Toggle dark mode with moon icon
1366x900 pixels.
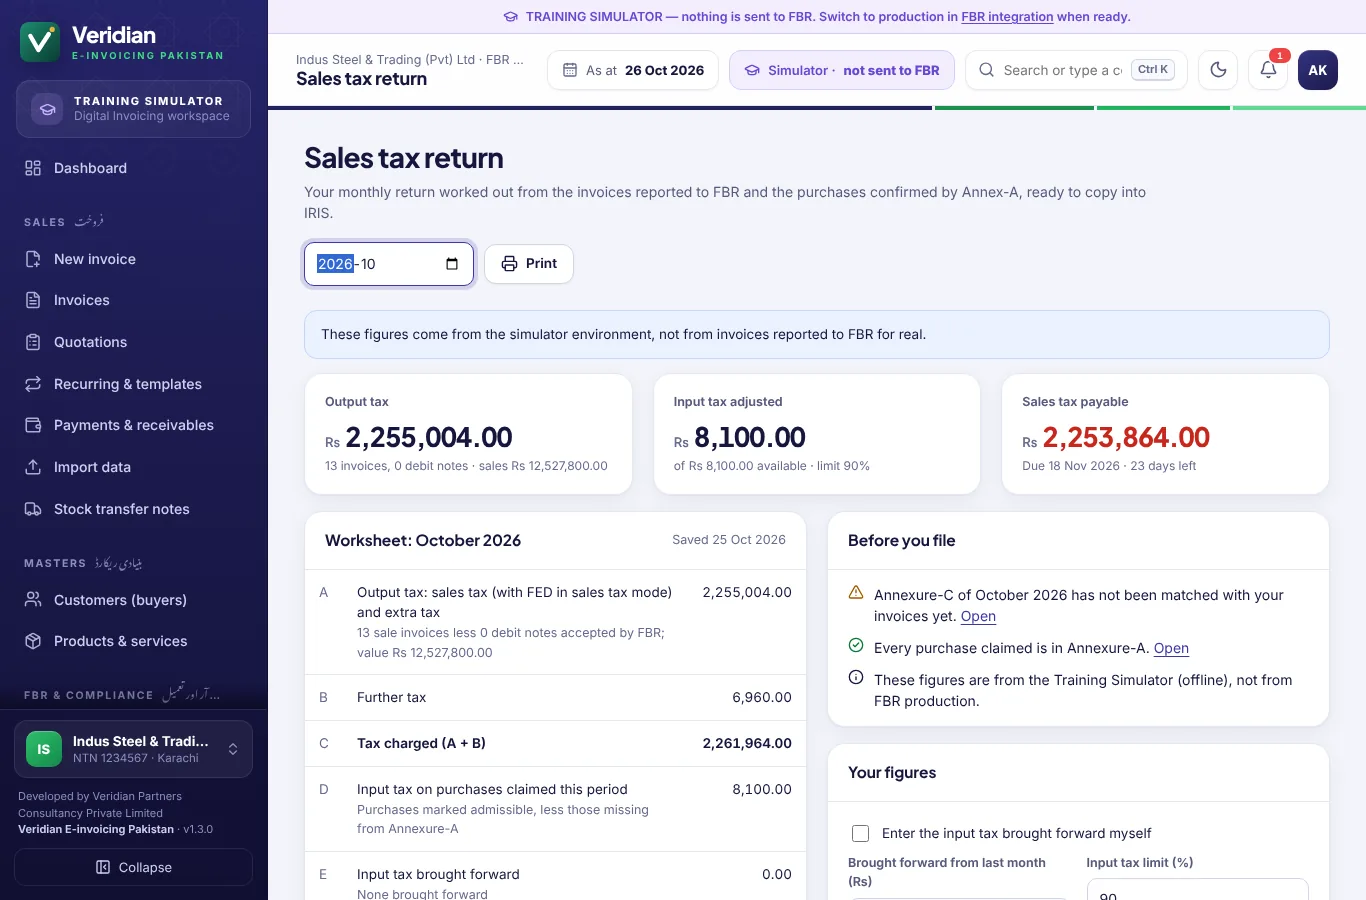coord(1218,70)
